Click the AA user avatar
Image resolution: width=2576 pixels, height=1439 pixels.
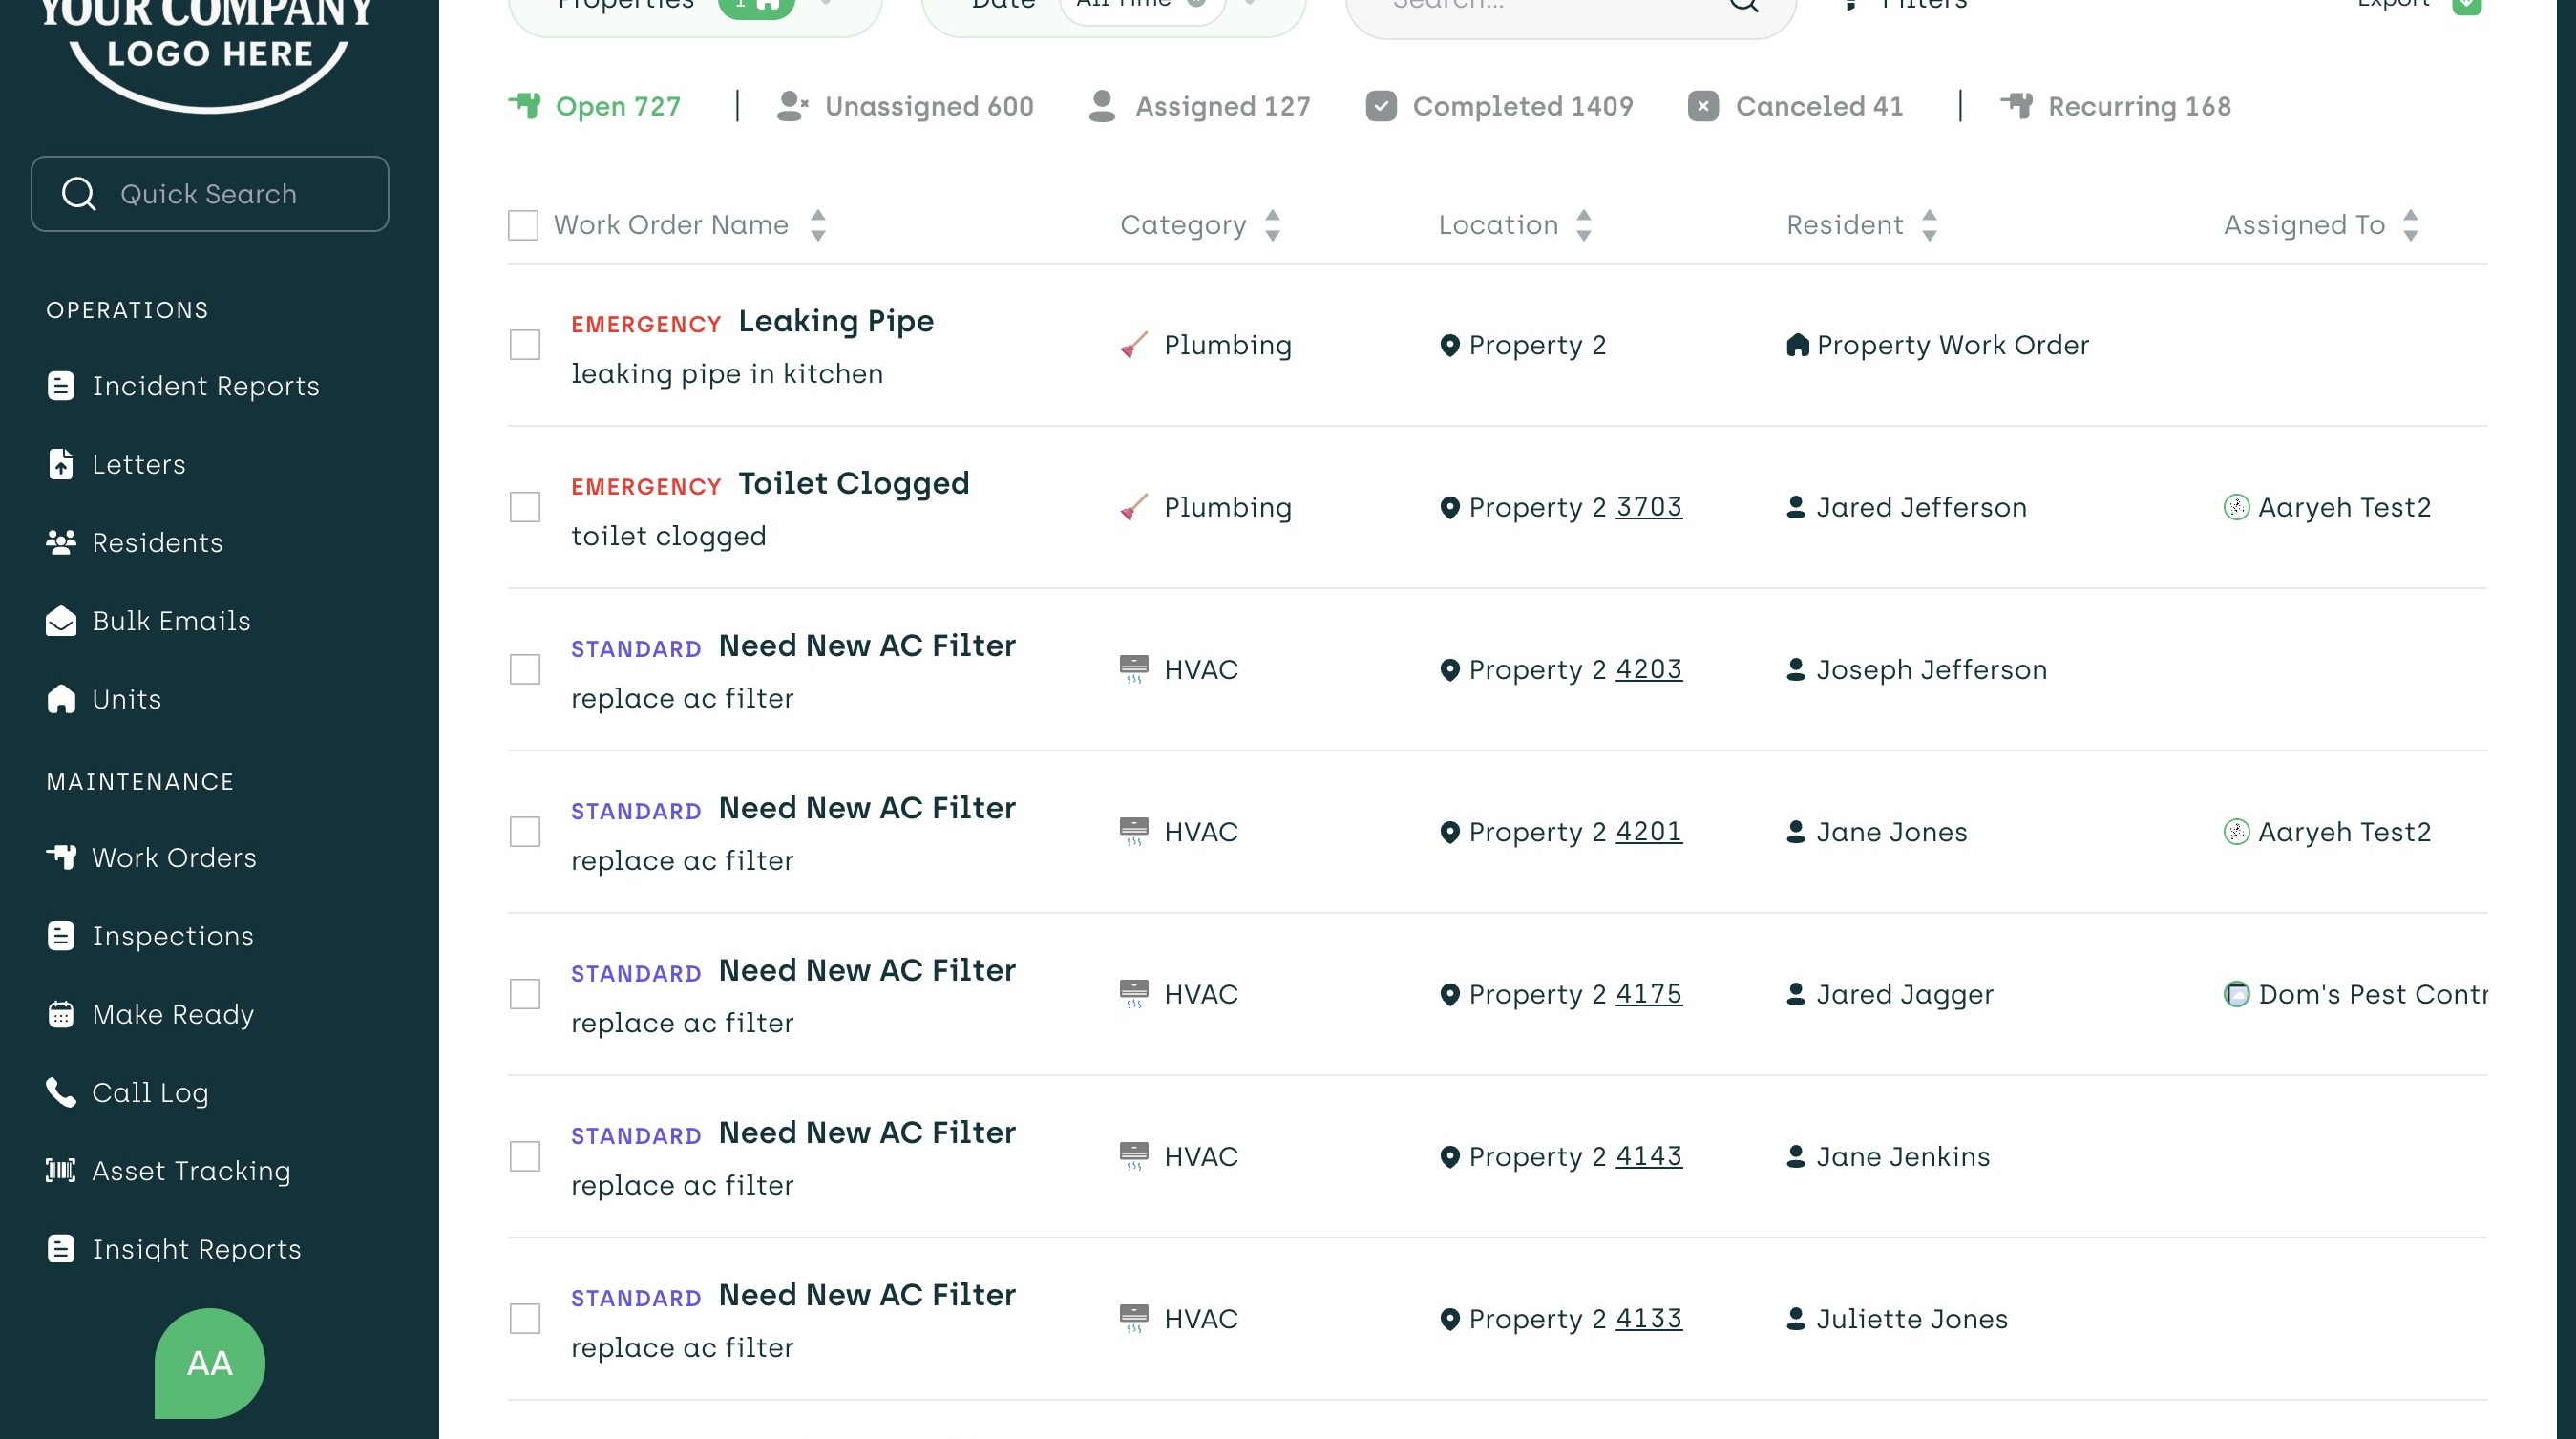click(210, 1363)
